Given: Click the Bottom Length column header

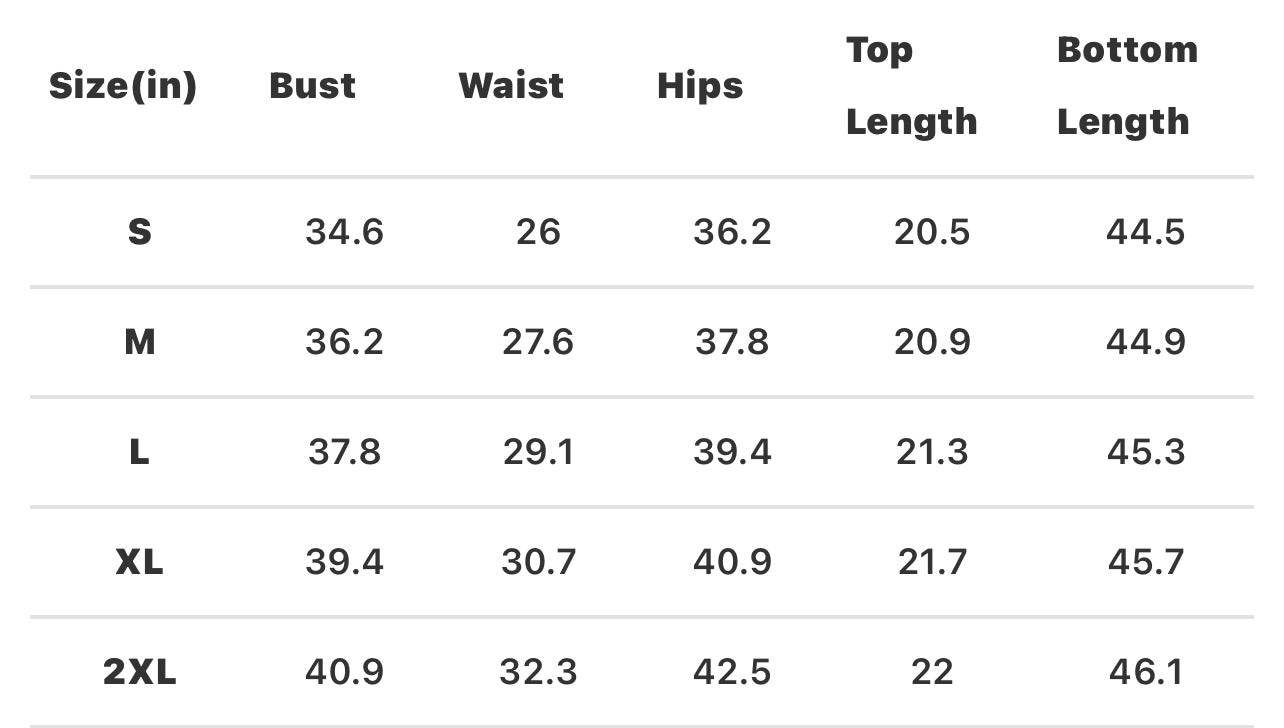Looking at the screenshot, I should coord(1127,86).
